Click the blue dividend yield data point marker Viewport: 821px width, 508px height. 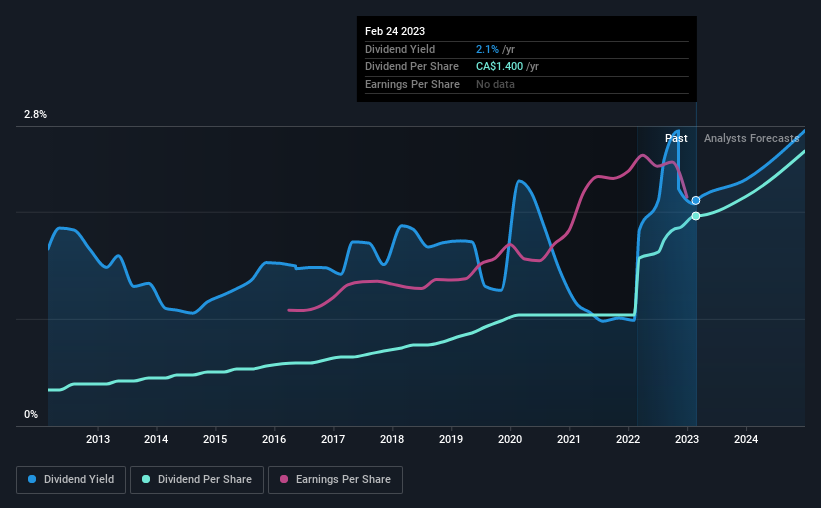point(696,201)
